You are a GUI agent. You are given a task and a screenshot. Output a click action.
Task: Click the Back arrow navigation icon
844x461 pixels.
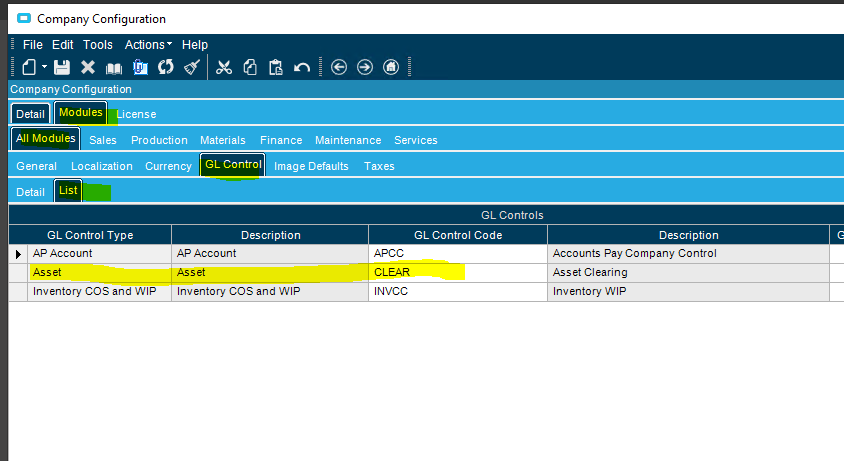point(339,67)
